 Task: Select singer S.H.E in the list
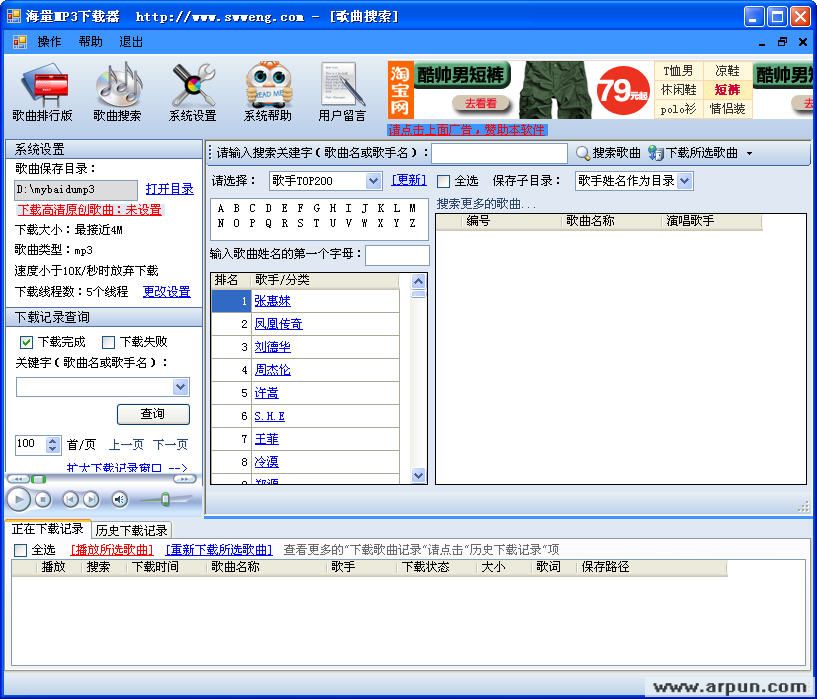tap(269, 416)
